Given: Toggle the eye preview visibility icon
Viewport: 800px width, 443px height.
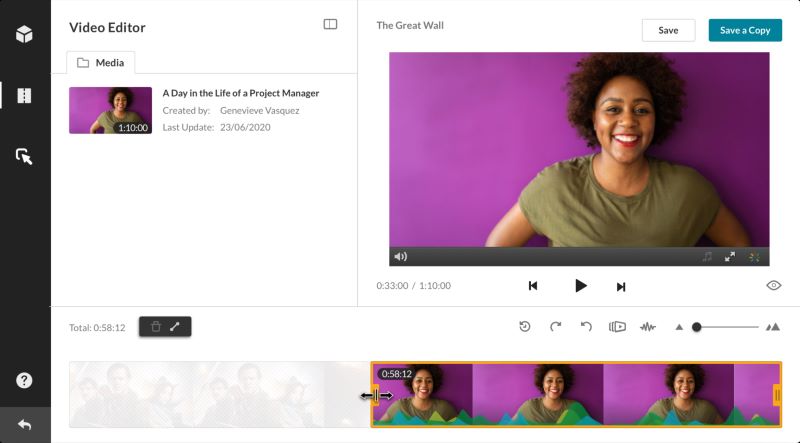Looking at the screenshot, I should (x=773, y=285).
